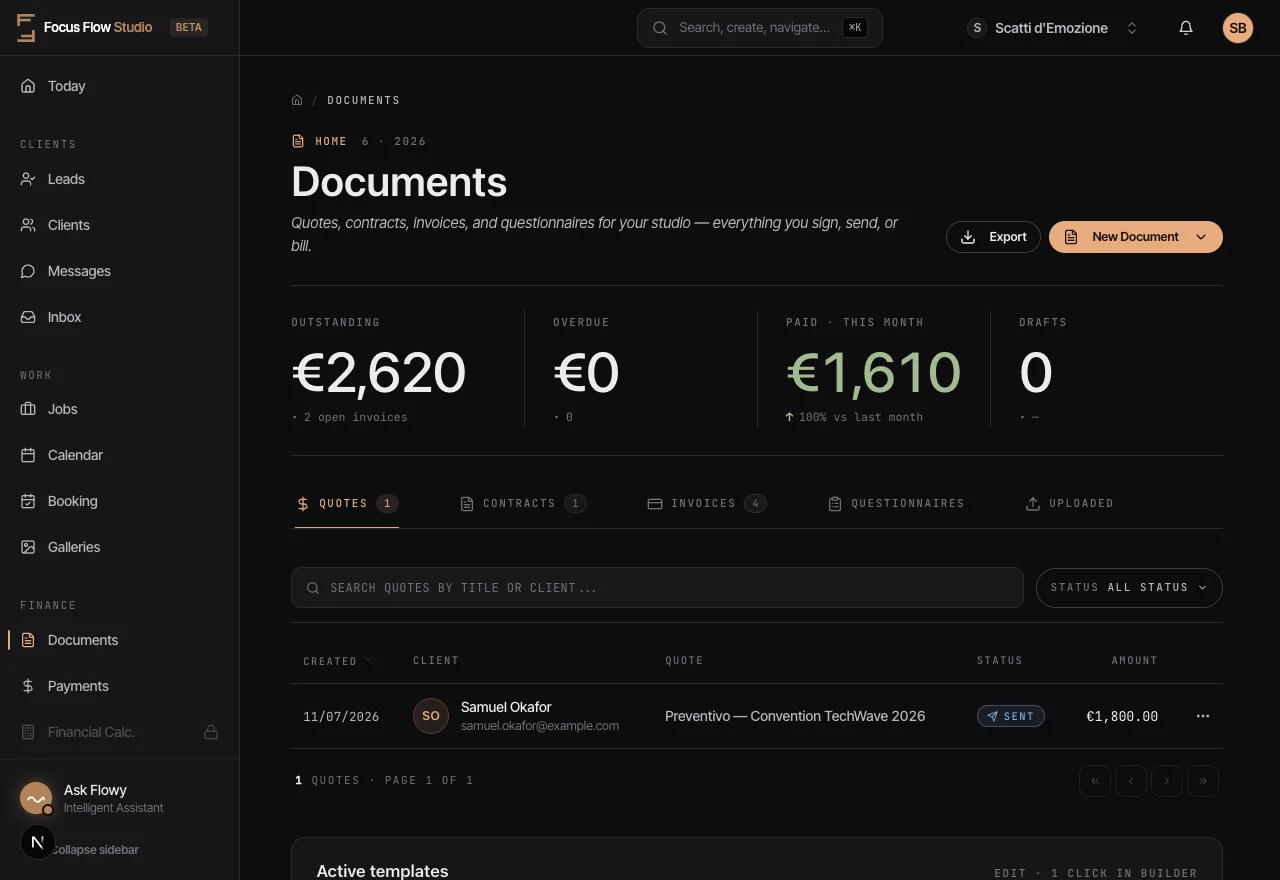The width and height of the screenshot is (1280, 880).
Task: Click the lock icon beside Financial Calc.
Action: (211, 732)
